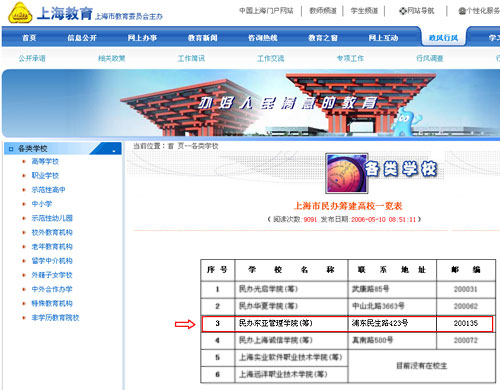Click the blue mascot on the banner
The image size is (500, 390).
click(x=404, y=122)
